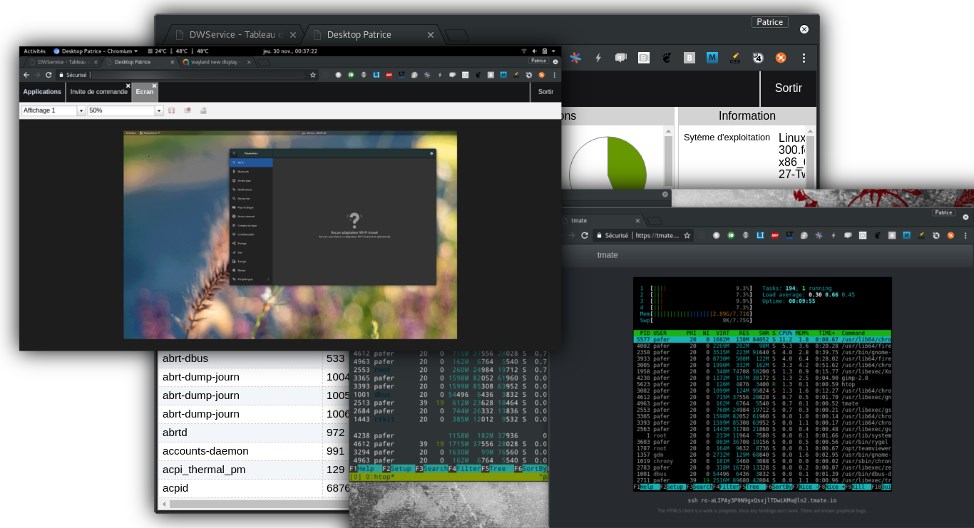Open the Desktop Patrice - Chromium app menu
The image size is (974, 528).
tap(96, 51)
